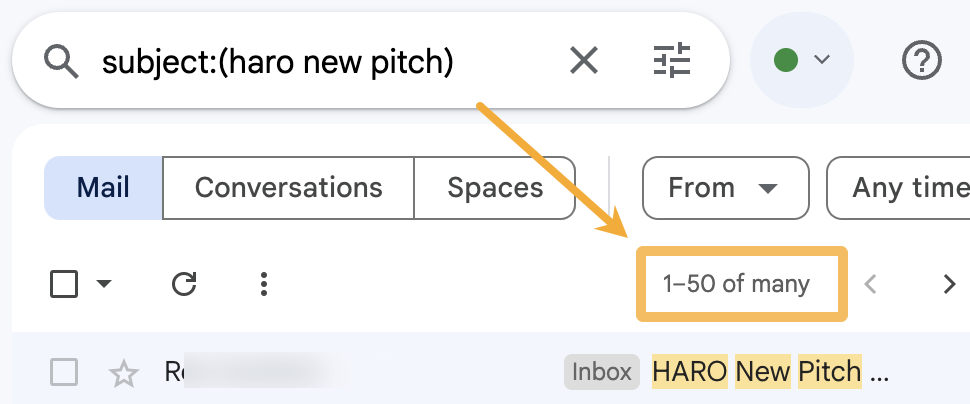Switch to the Conversations tab
This screenshot has height=404, width=970.
[288, 188]
